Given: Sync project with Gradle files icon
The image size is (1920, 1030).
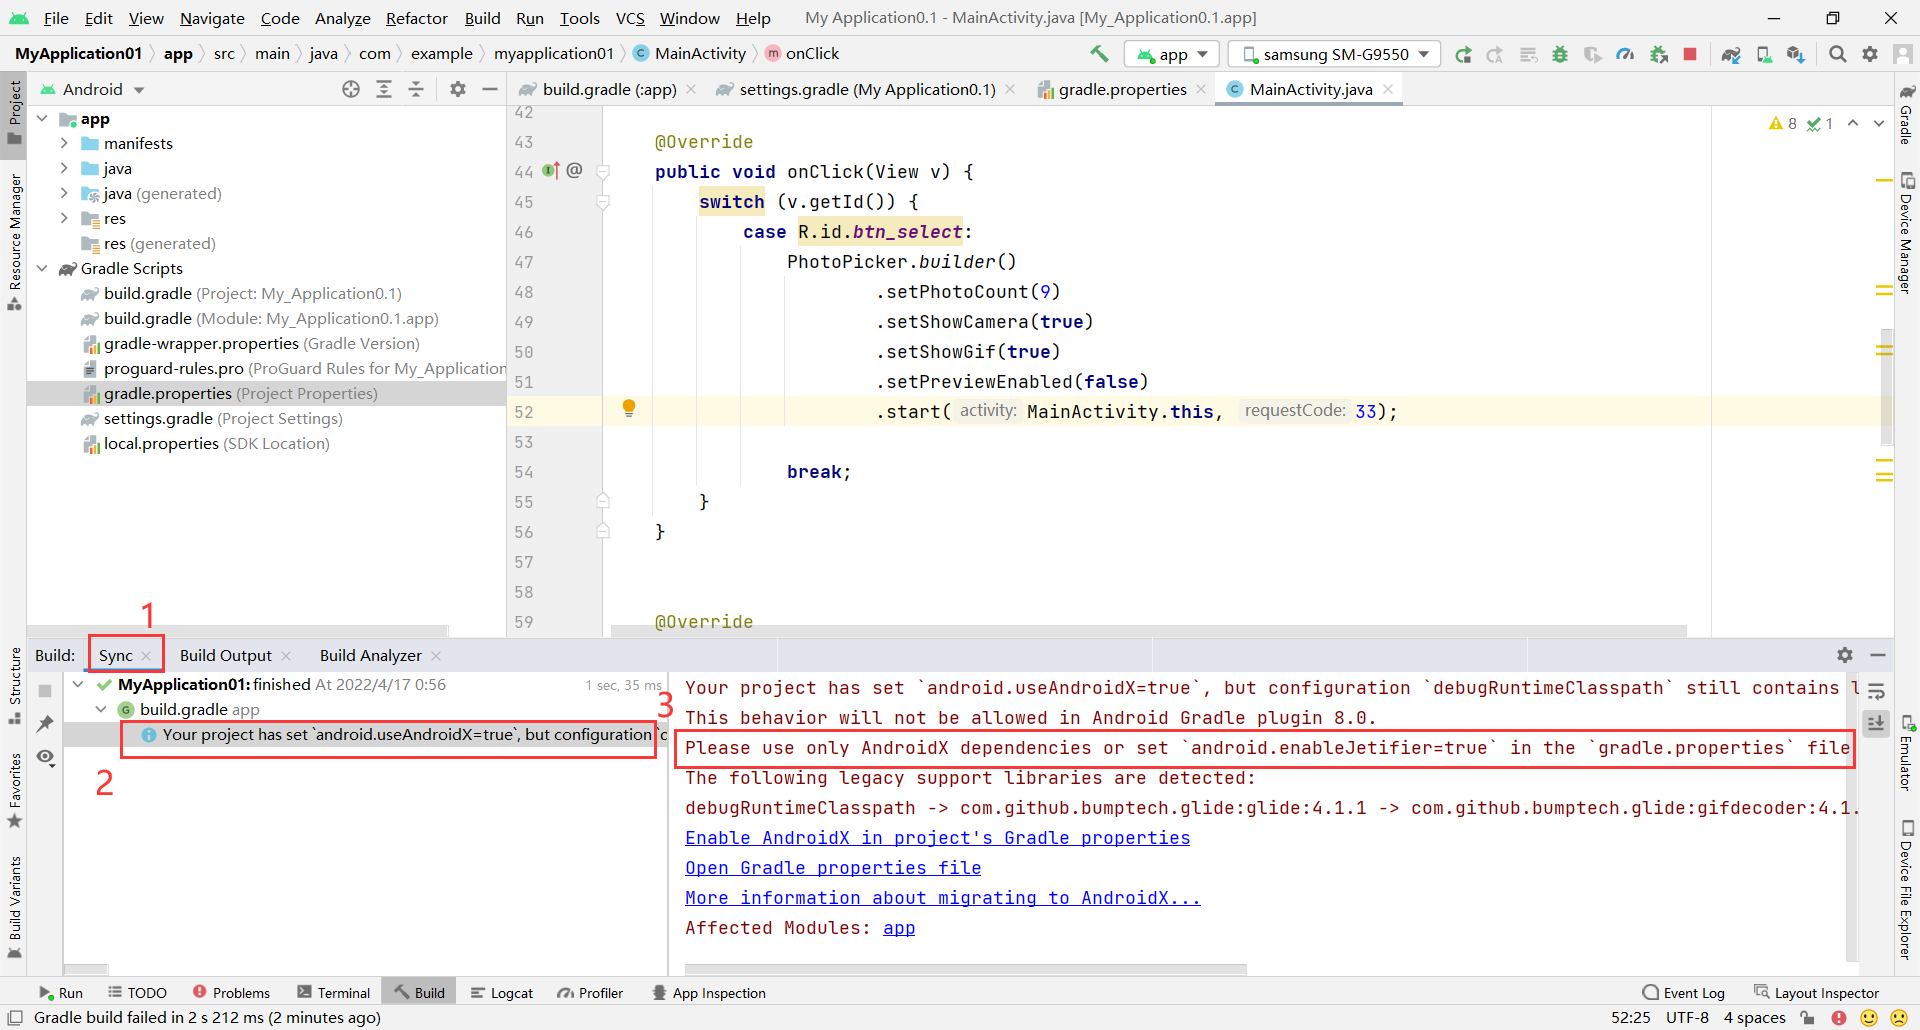Looking at the screenshot, I should click(1731, 54).
